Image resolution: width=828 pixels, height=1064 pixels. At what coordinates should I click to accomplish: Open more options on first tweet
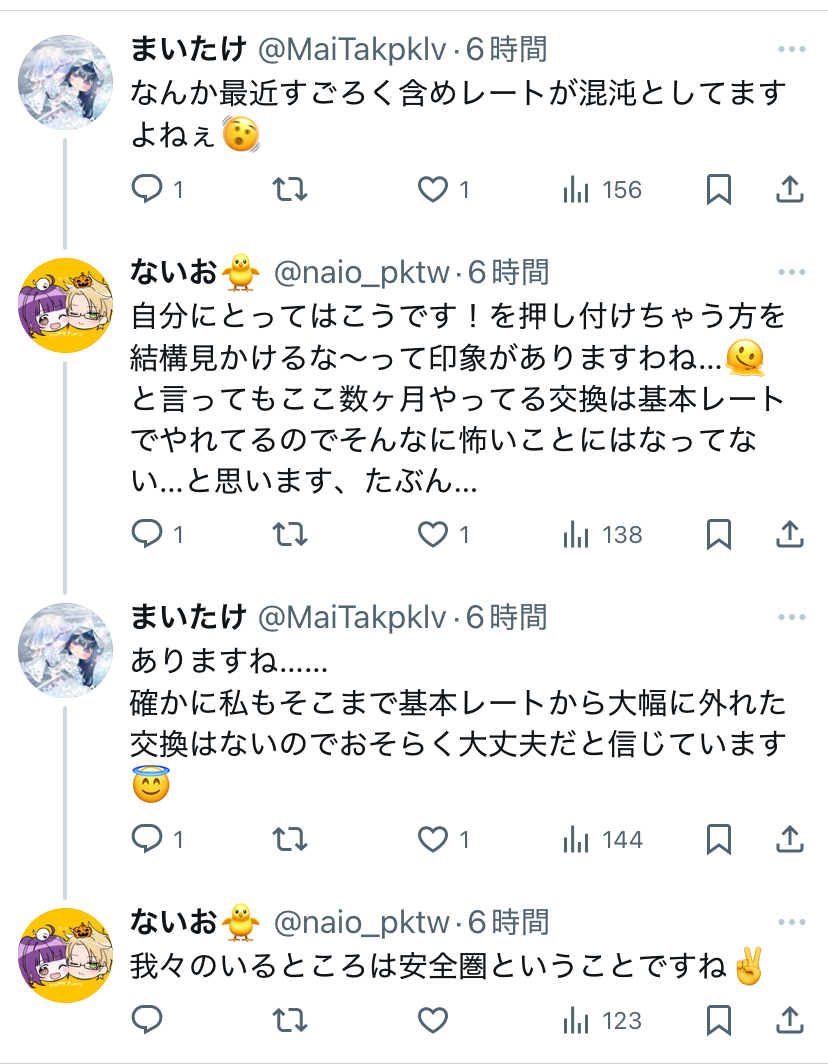[x=791, y=49]
